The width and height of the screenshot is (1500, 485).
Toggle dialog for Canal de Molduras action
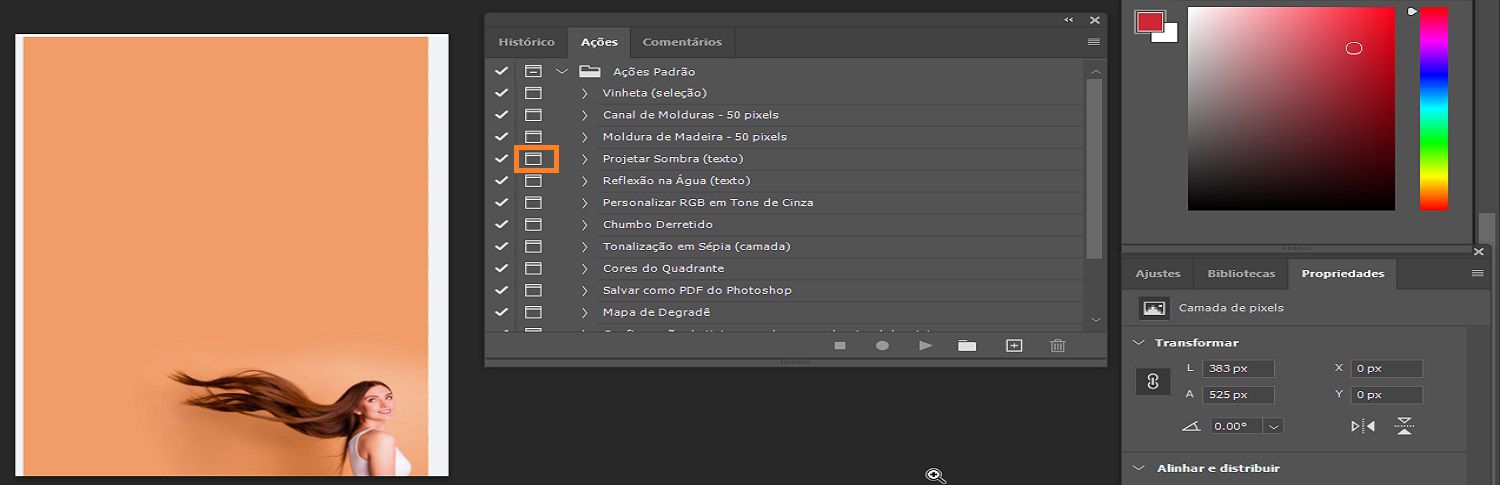[x=534, y=115]
